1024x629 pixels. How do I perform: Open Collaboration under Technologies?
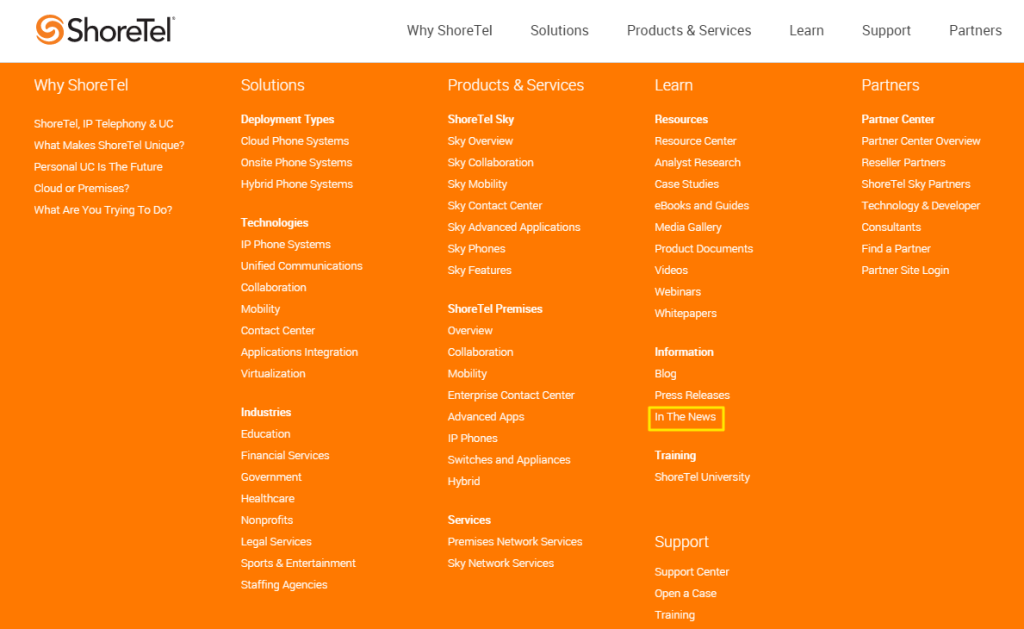pyautogui.click(x=274, y=287)
